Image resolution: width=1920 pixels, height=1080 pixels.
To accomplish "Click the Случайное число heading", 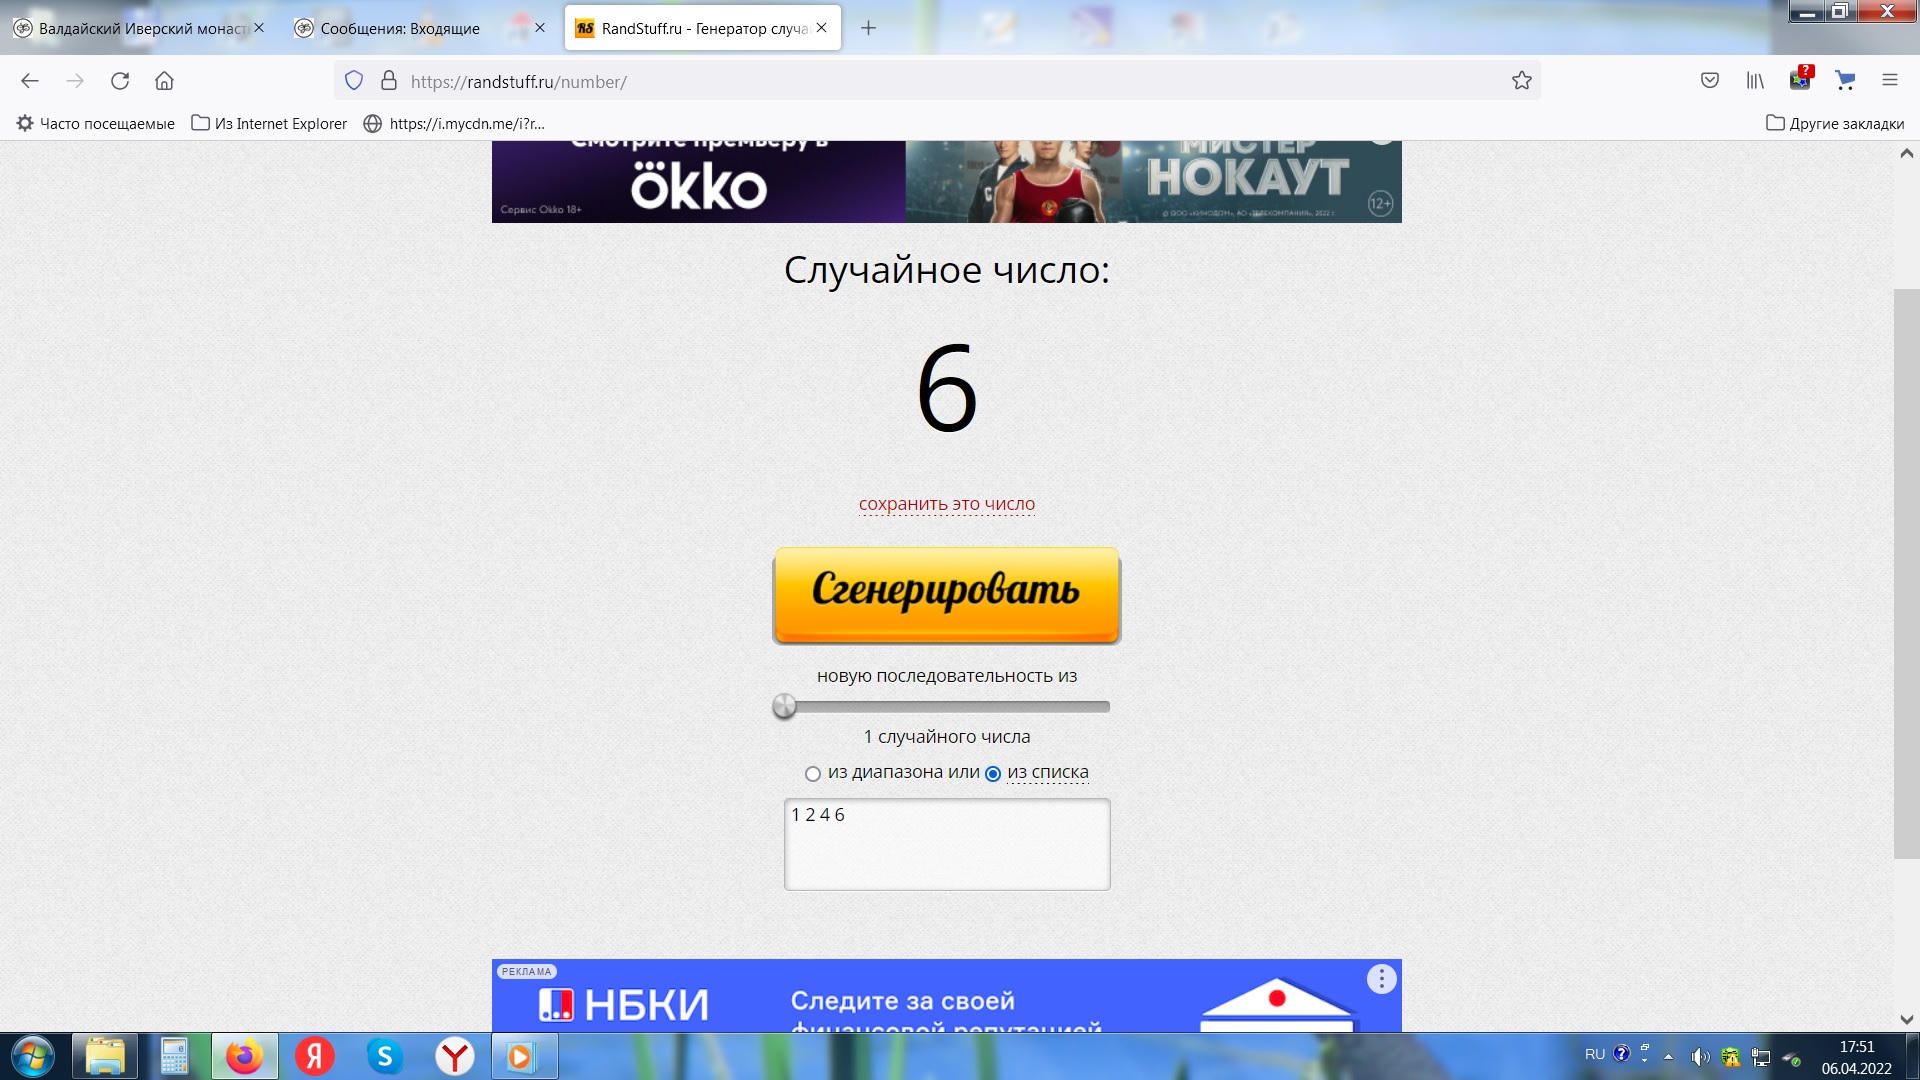I will point(946,270).
